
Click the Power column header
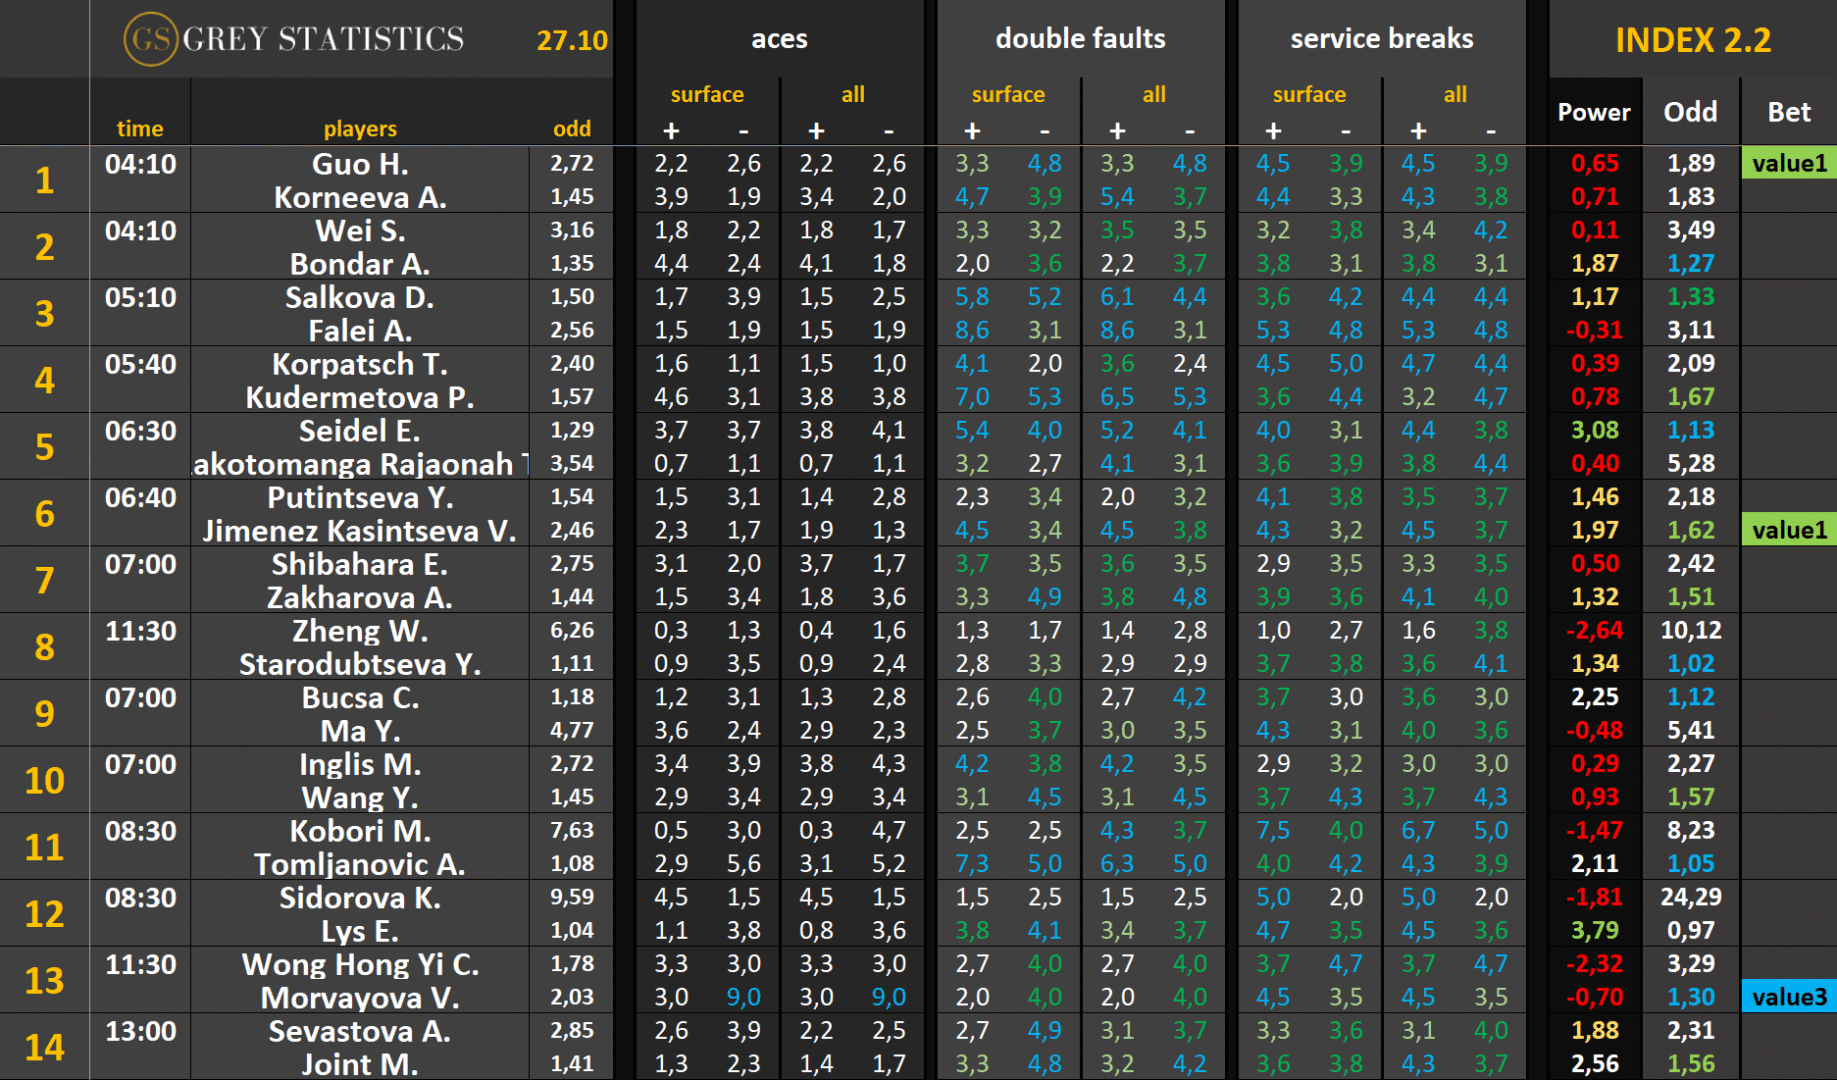[x=1593, y=112]
